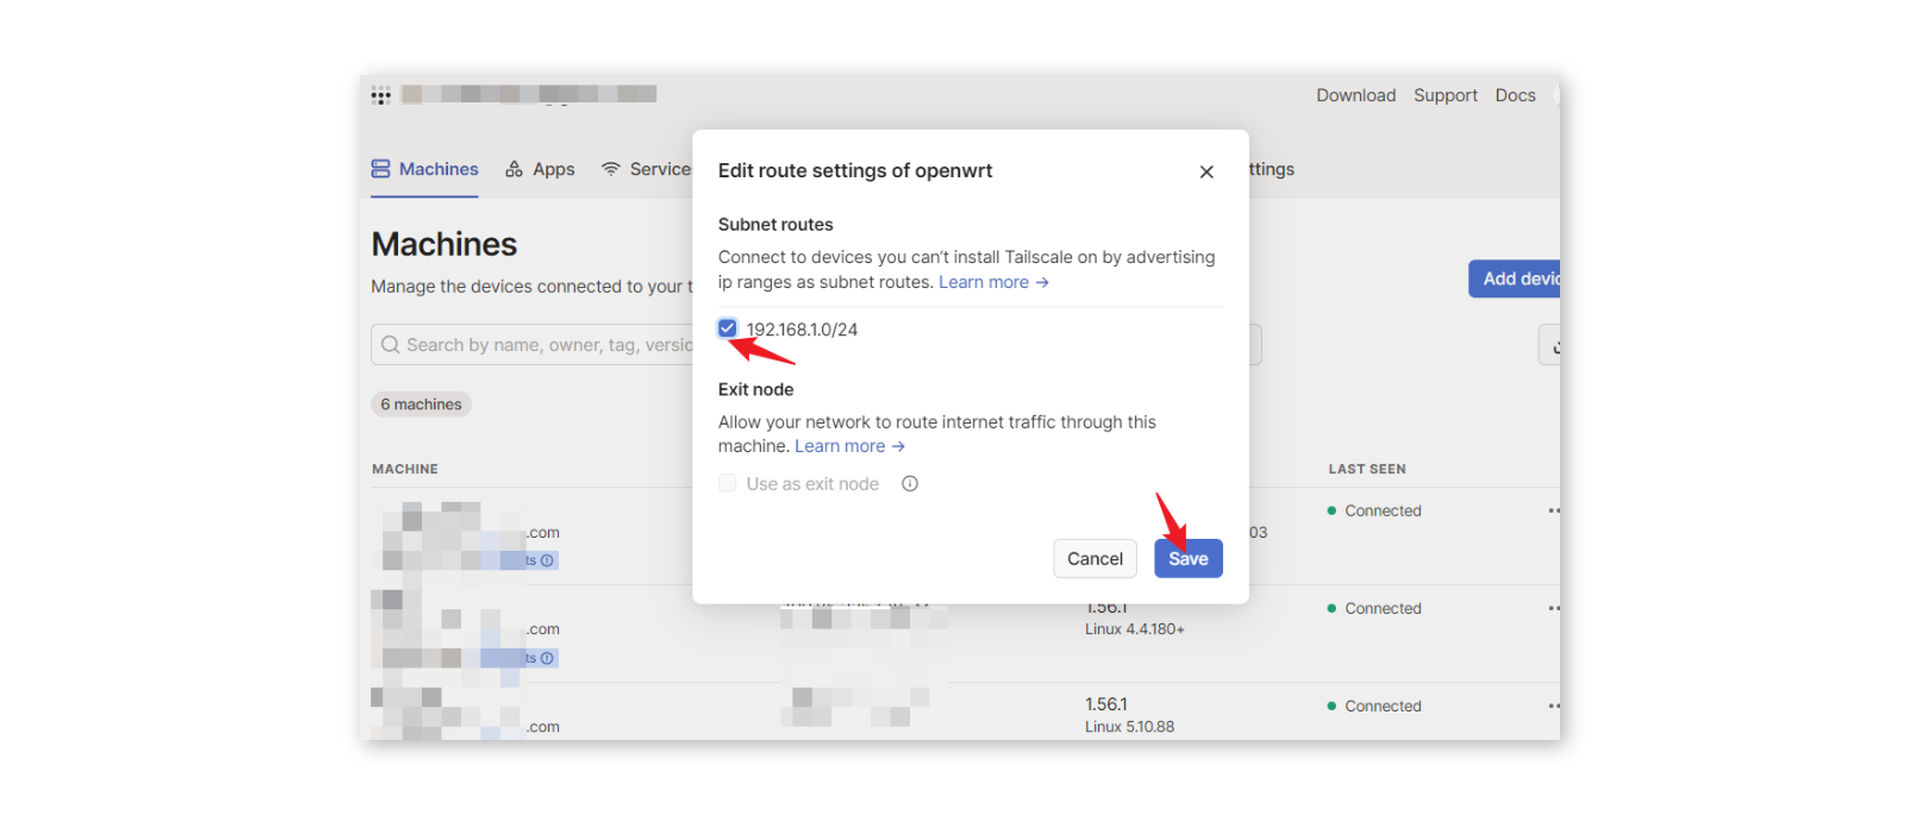Click the 6 machines count badge

[421, 404]
